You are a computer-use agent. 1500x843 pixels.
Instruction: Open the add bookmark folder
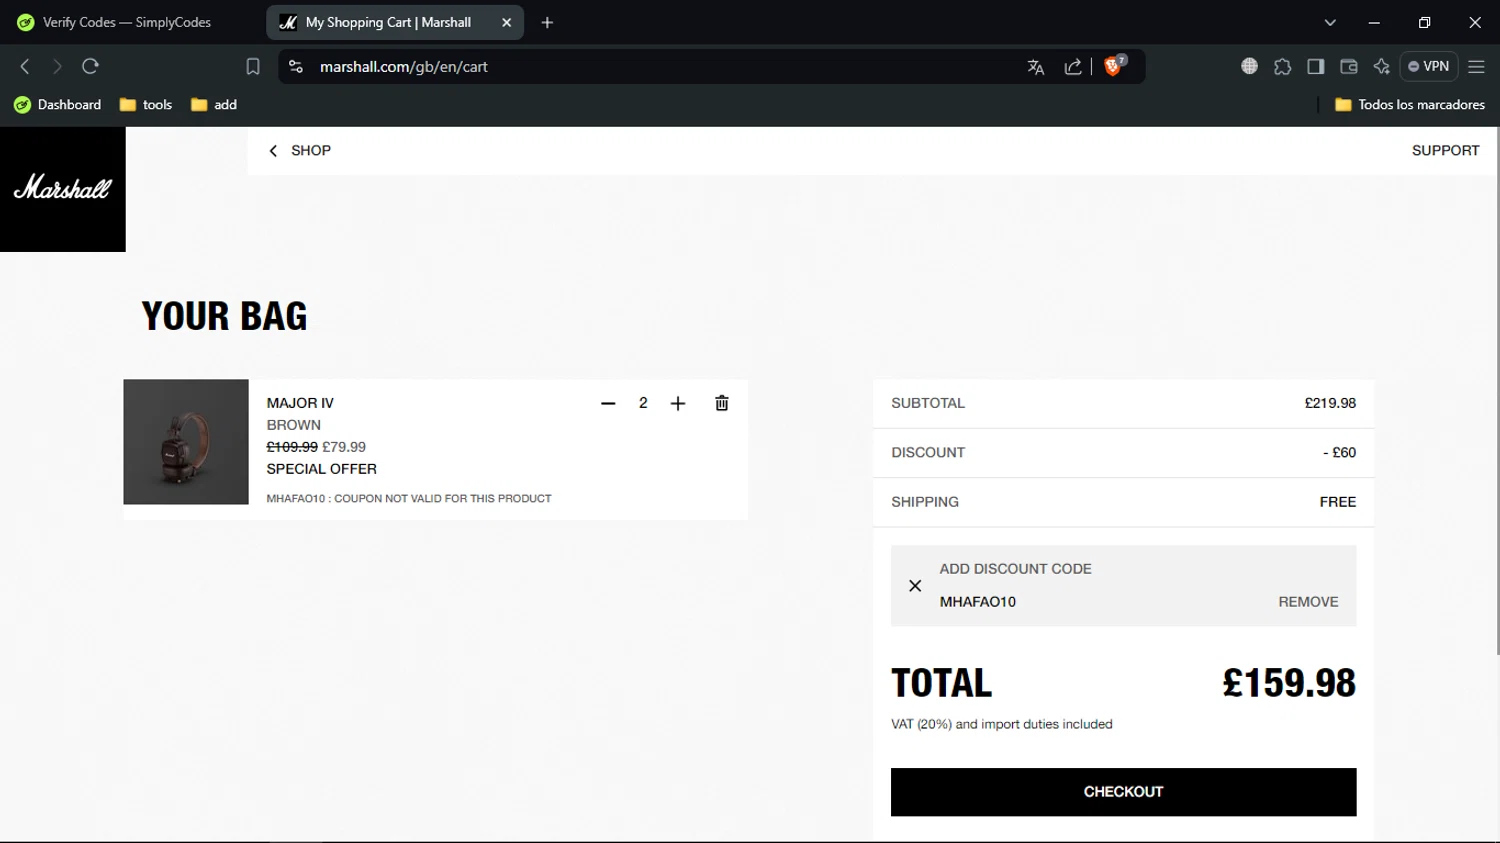click(214, 104)
